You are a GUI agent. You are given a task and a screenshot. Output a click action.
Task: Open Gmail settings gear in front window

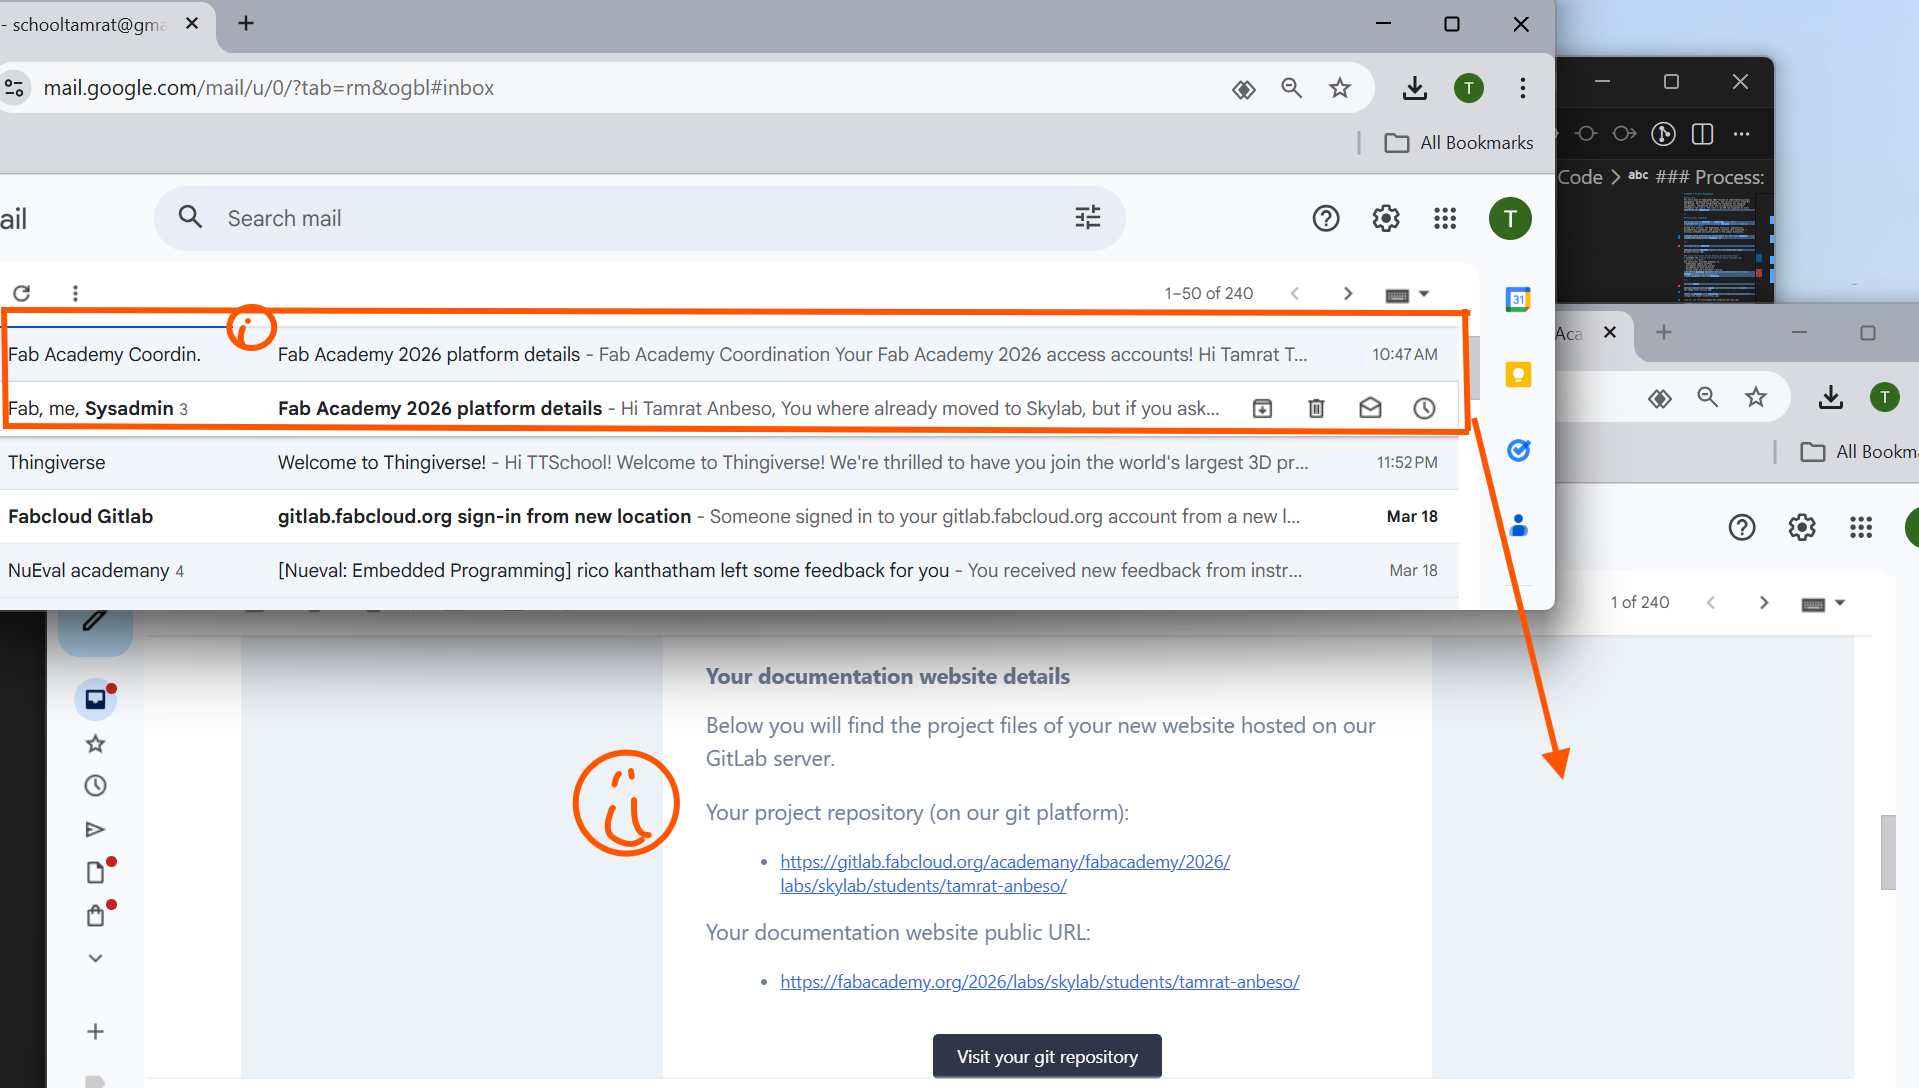[x=1386, y=218]
